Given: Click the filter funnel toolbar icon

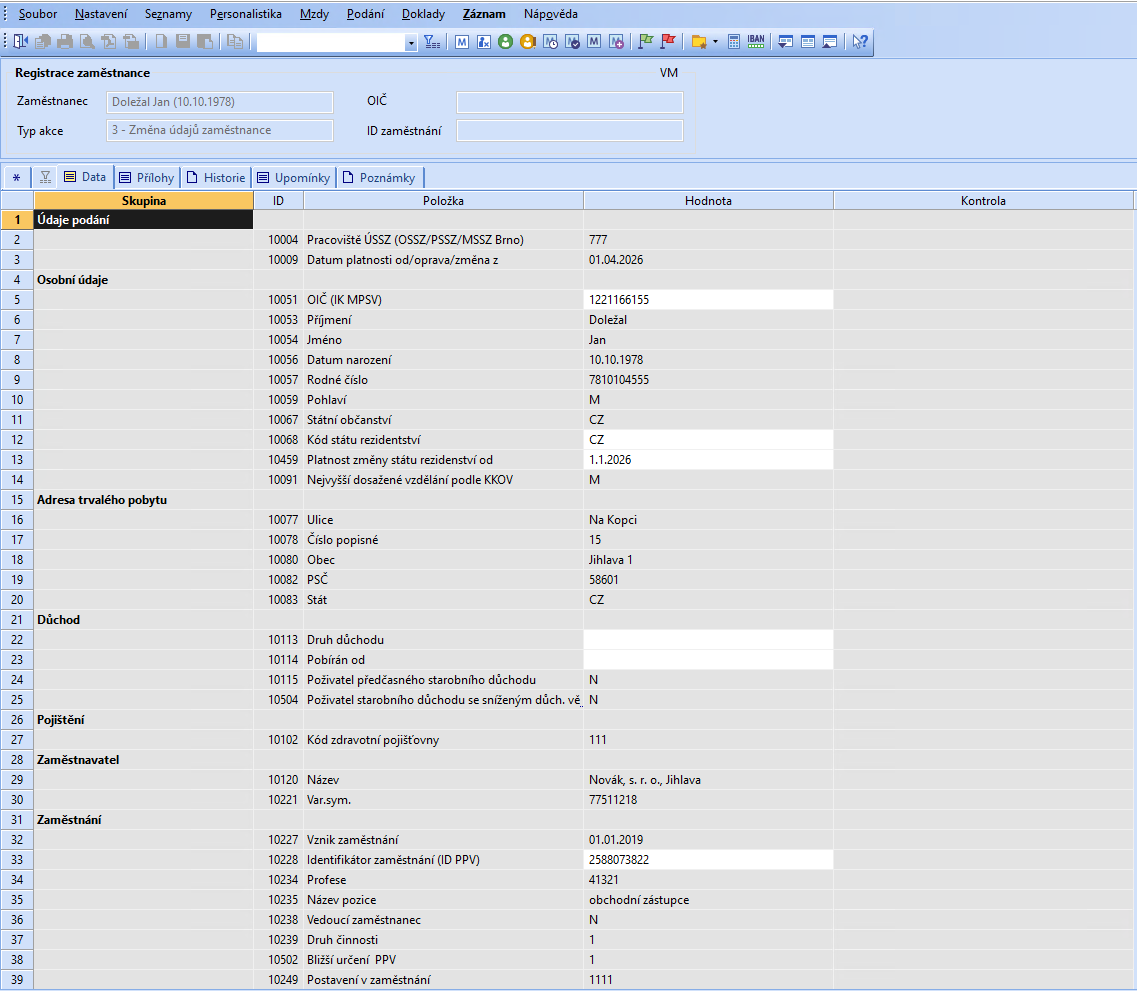Looking at the screenshot, I should coord(431,42).
